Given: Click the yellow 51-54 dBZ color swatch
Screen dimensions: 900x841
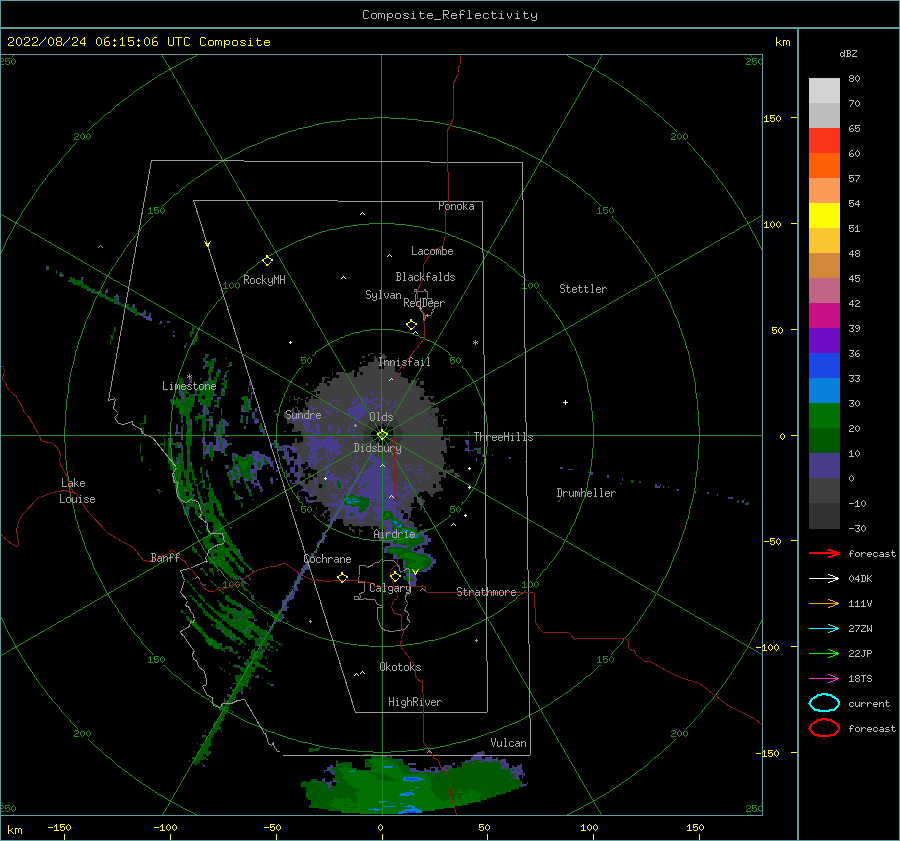Looking at the screenshot, I should pyautogui.click(x=824, y=216).
